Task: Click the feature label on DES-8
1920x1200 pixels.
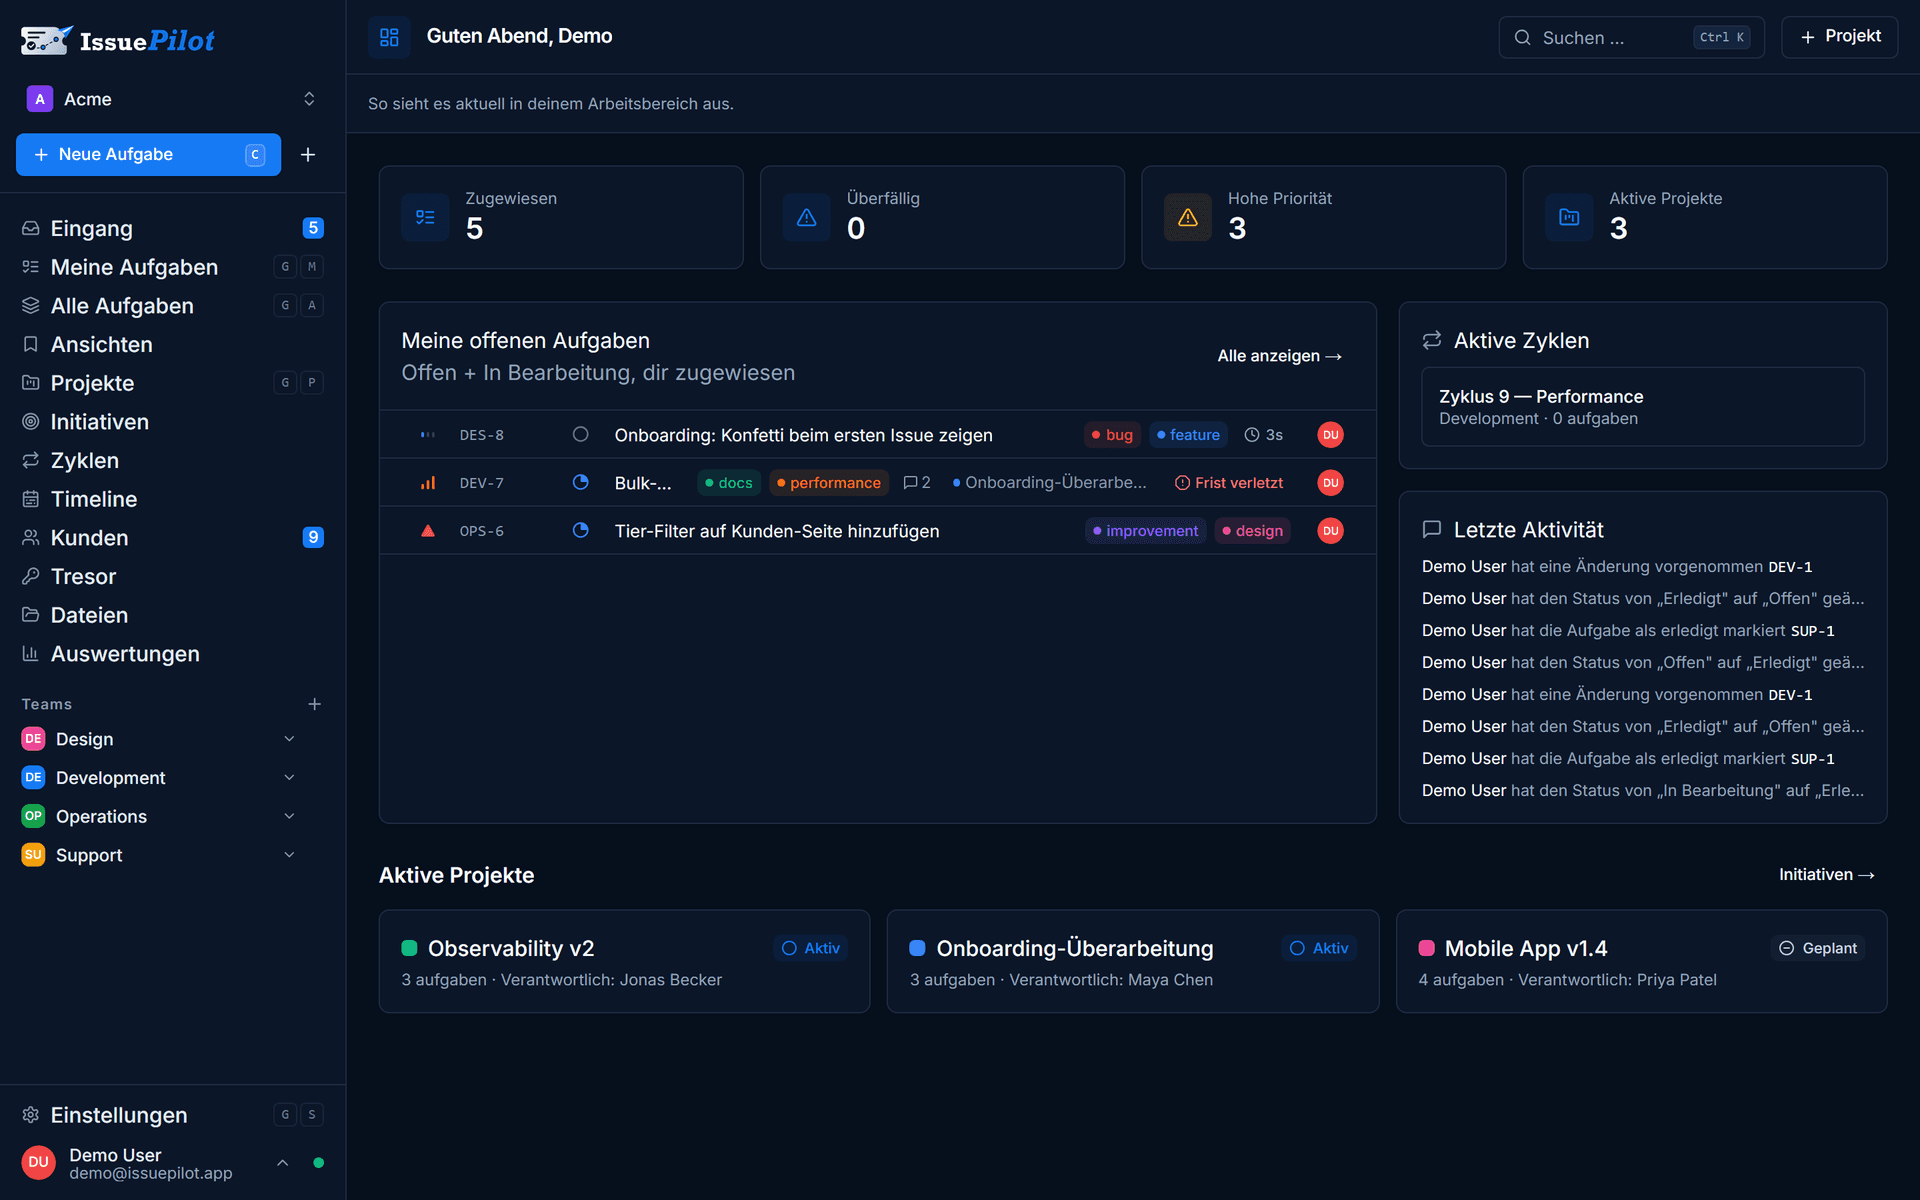Action: [1188, 435]
